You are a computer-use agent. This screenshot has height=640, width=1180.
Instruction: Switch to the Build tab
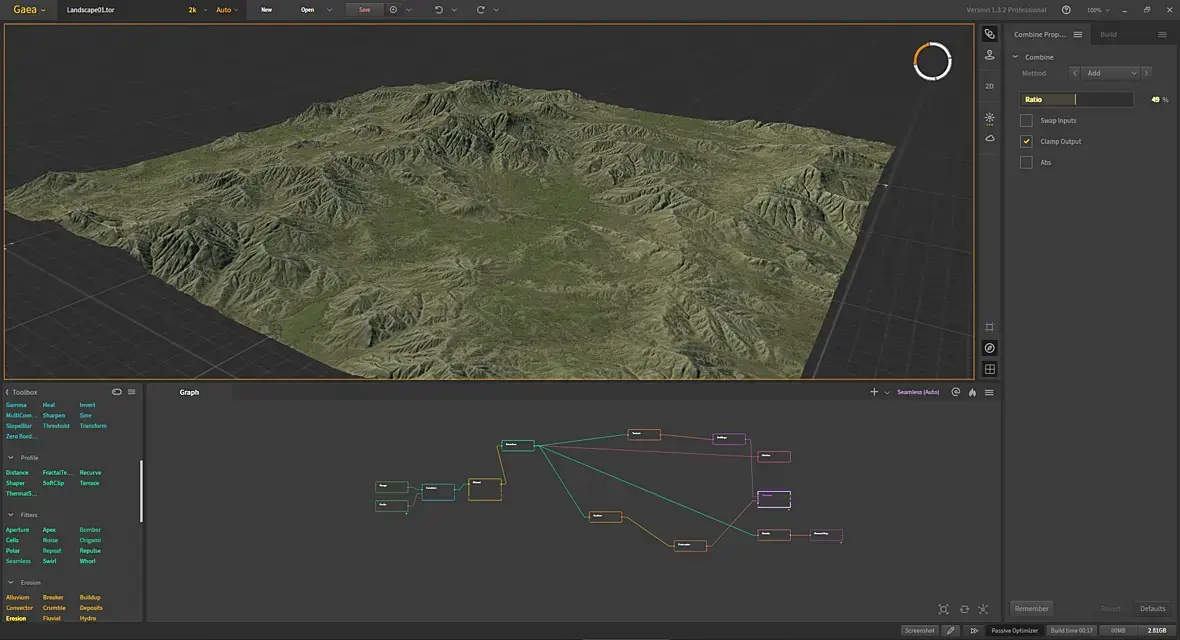pos(1108,35)
